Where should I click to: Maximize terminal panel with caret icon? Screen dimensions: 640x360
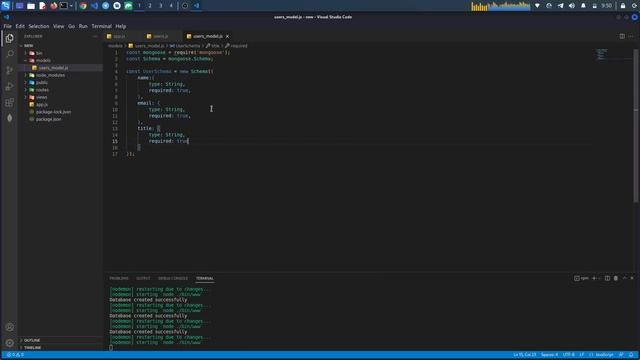624,278
